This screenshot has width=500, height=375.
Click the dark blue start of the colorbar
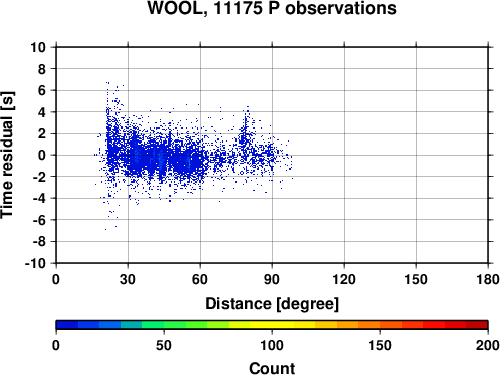67,325
